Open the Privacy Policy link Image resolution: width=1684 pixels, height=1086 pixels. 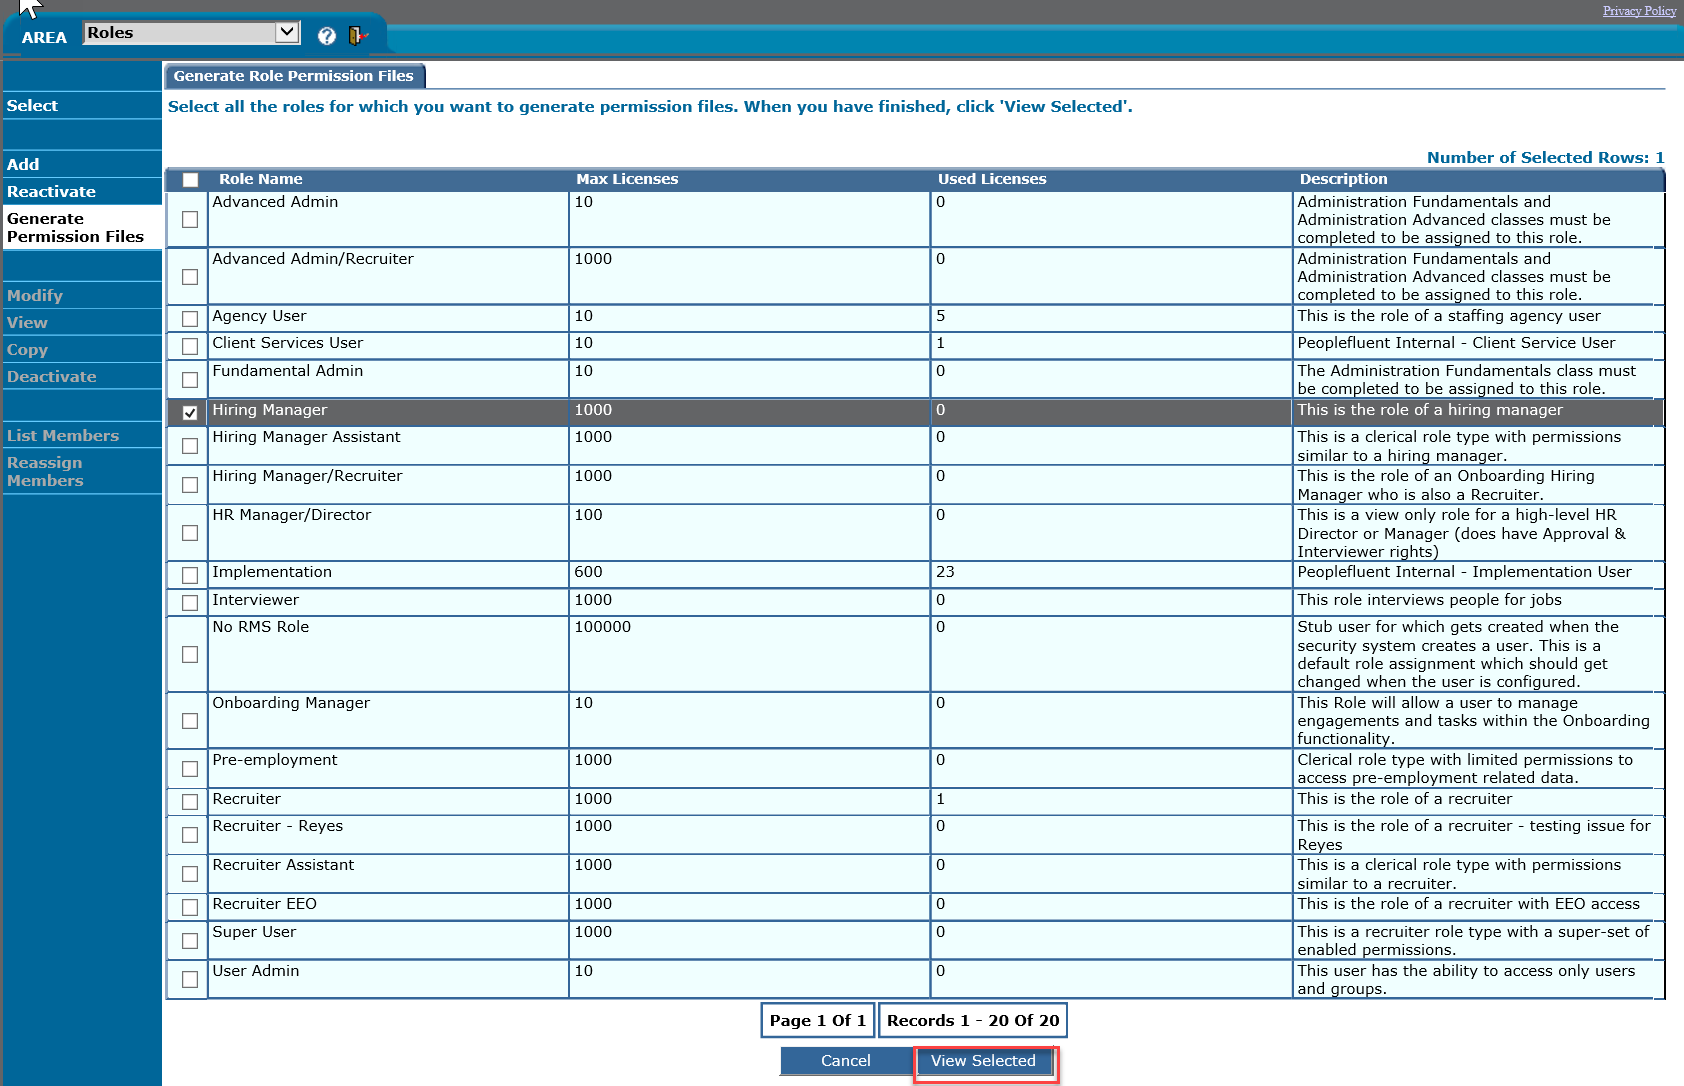click(x=1639, y=11)
